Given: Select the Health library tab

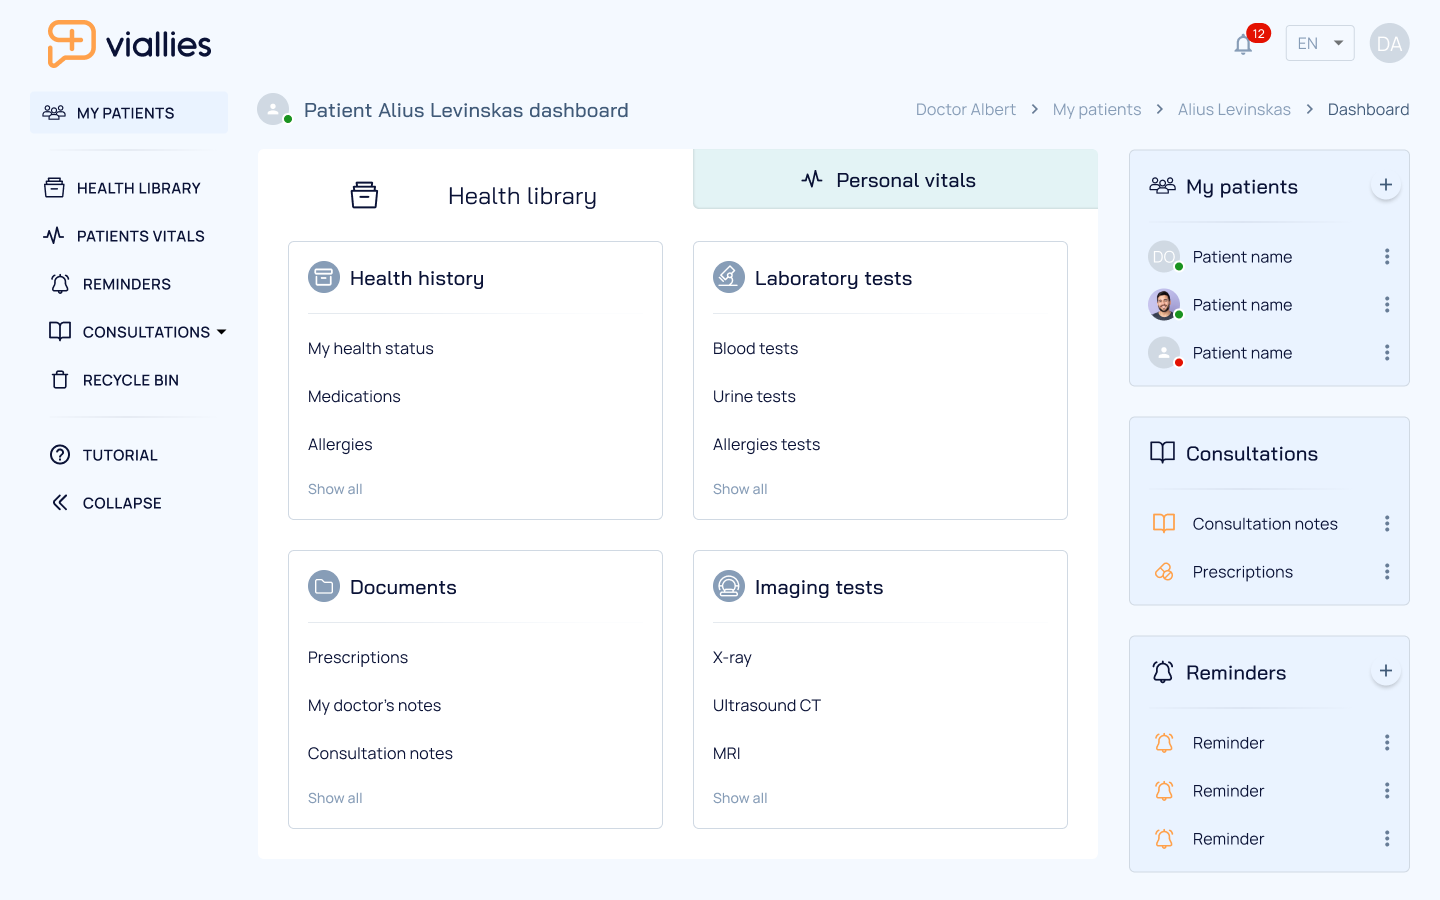Looking at the screenshot, I should [x=475, y=195].
